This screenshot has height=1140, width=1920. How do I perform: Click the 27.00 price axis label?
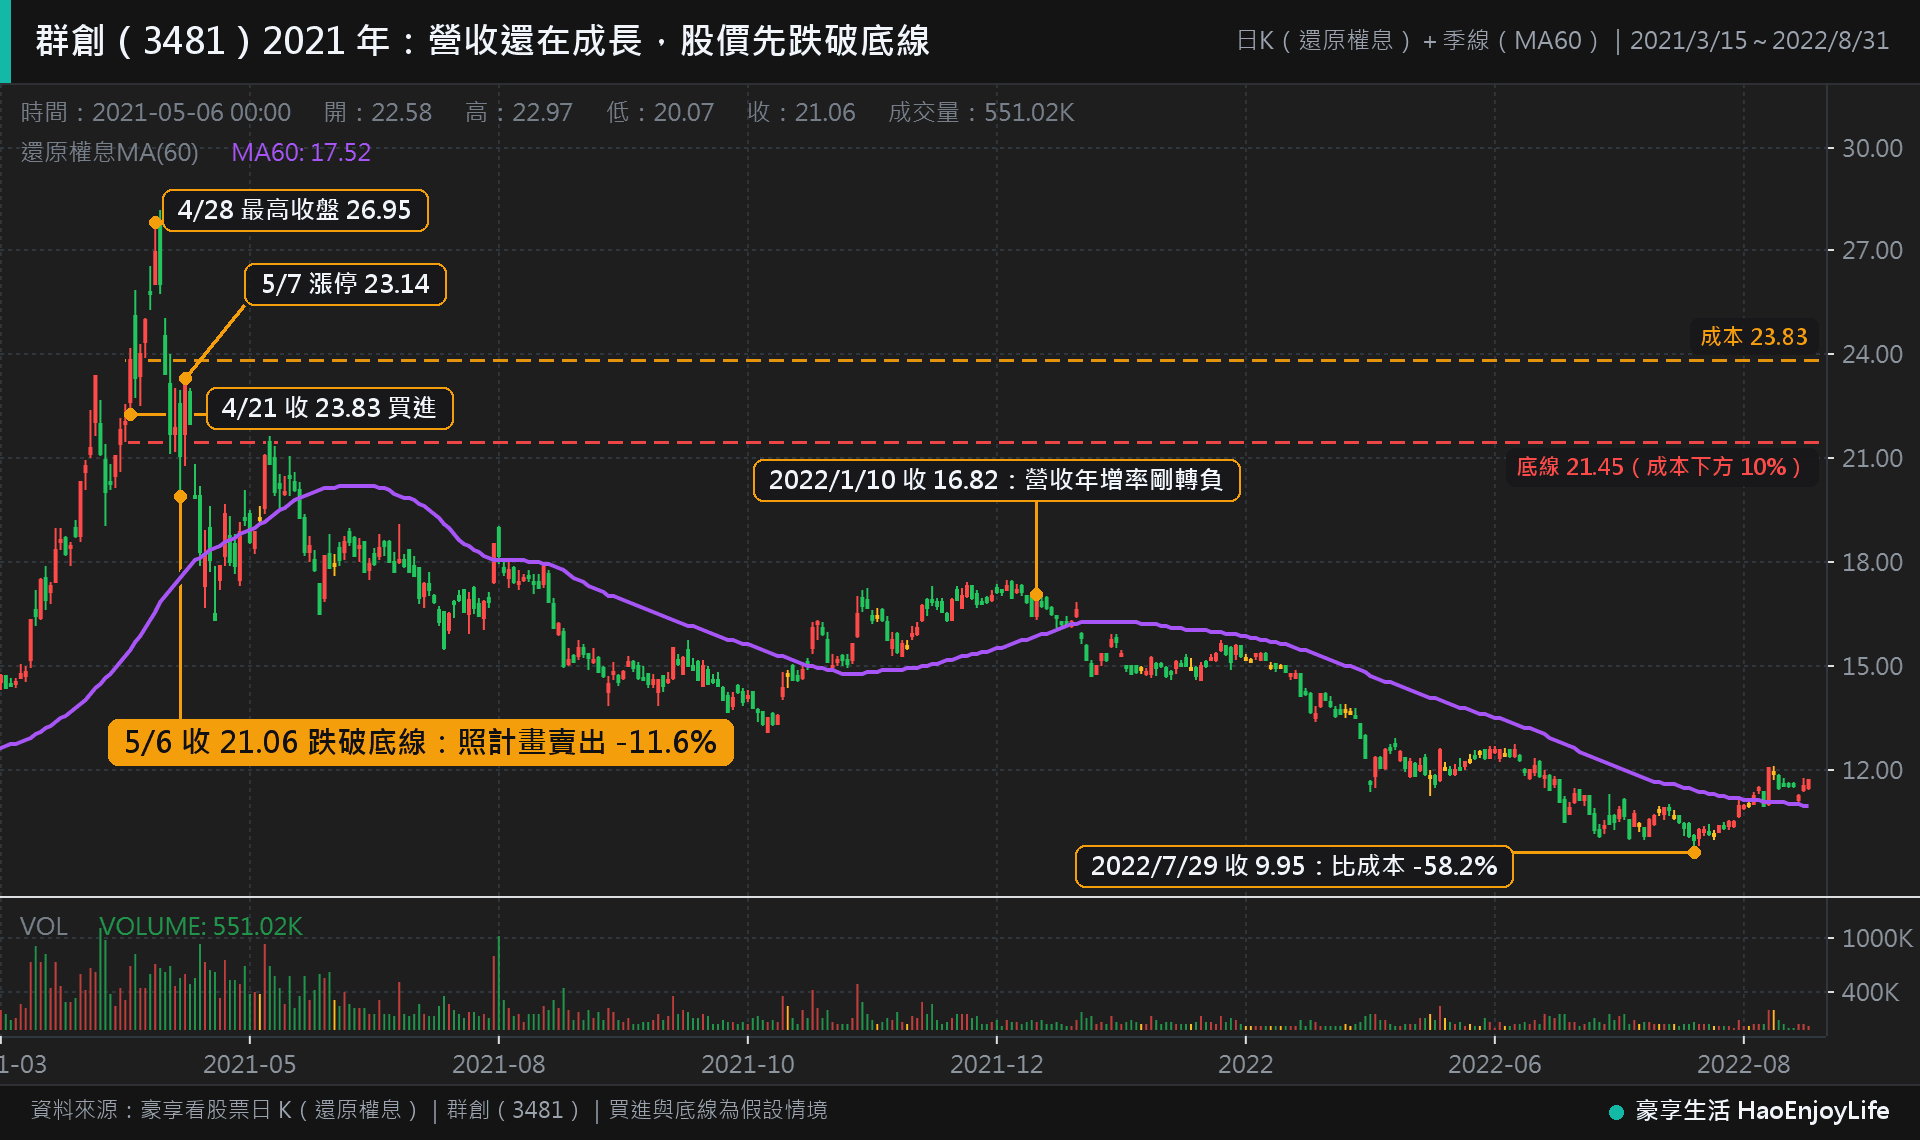coord(1872,250)
